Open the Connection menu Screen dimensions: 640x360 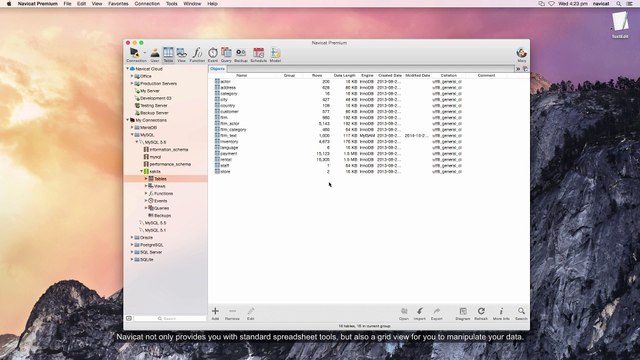pyautogui.click(x=147, y=4)
